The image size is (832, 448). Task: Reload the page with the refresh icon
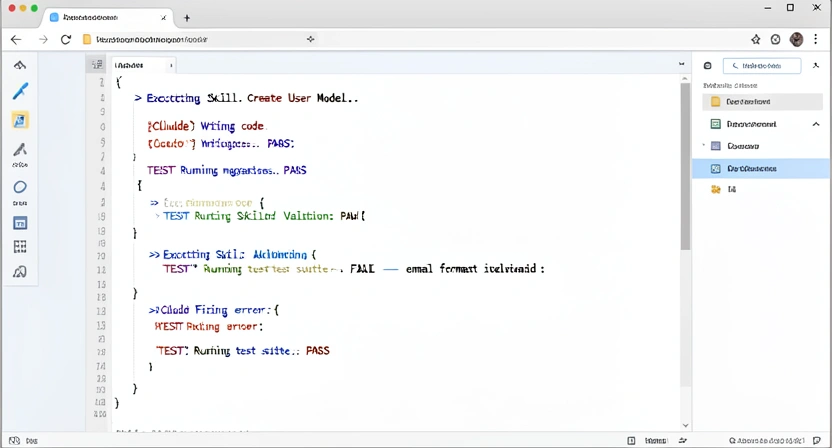66,39
